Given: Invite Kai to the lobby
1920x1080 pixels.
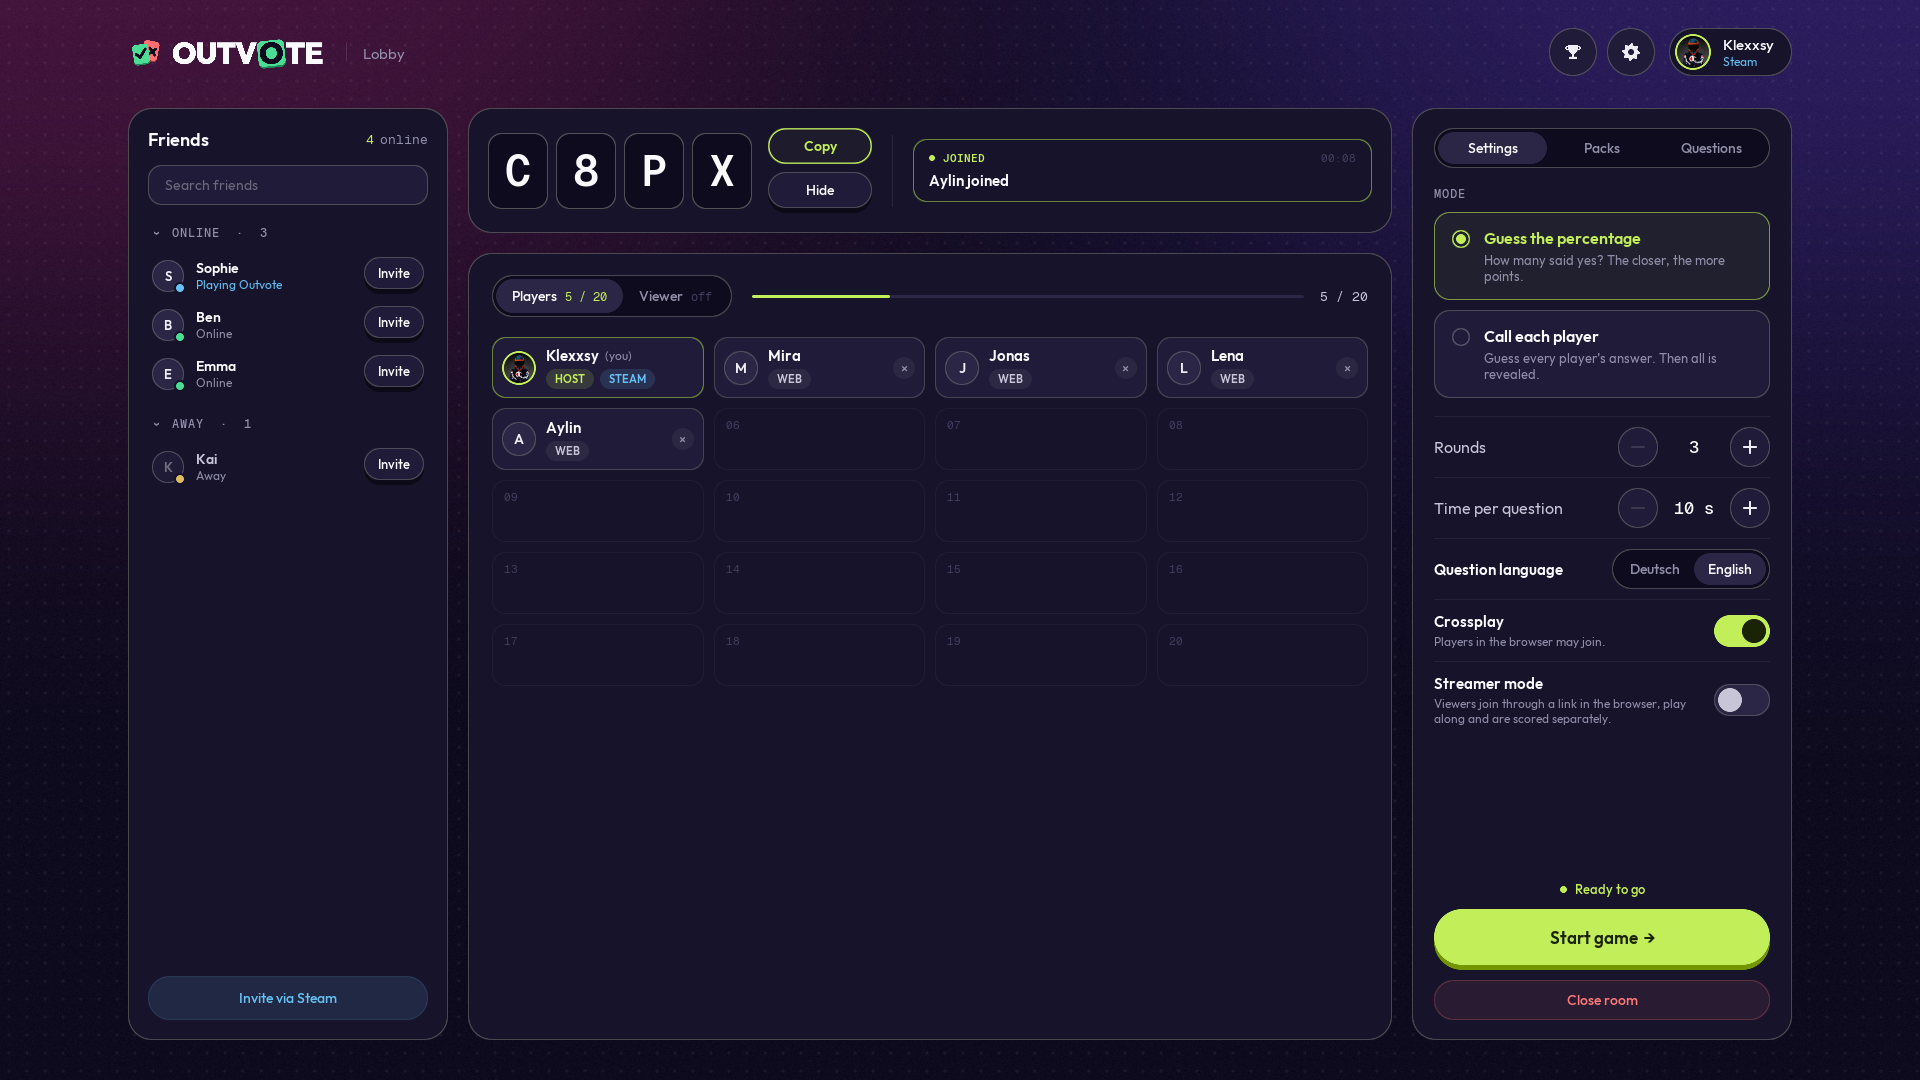Looking at the screenshot, I should [394, 464].
